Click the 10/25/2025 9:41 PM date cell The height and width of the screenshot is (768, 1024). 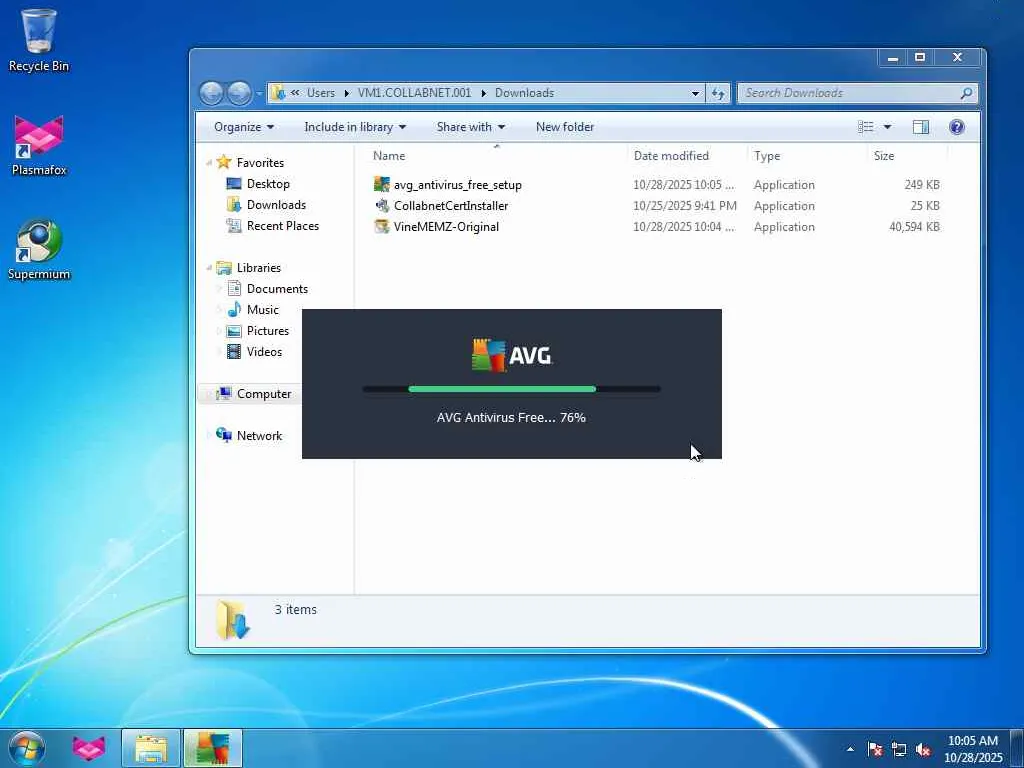coord(684,206)
